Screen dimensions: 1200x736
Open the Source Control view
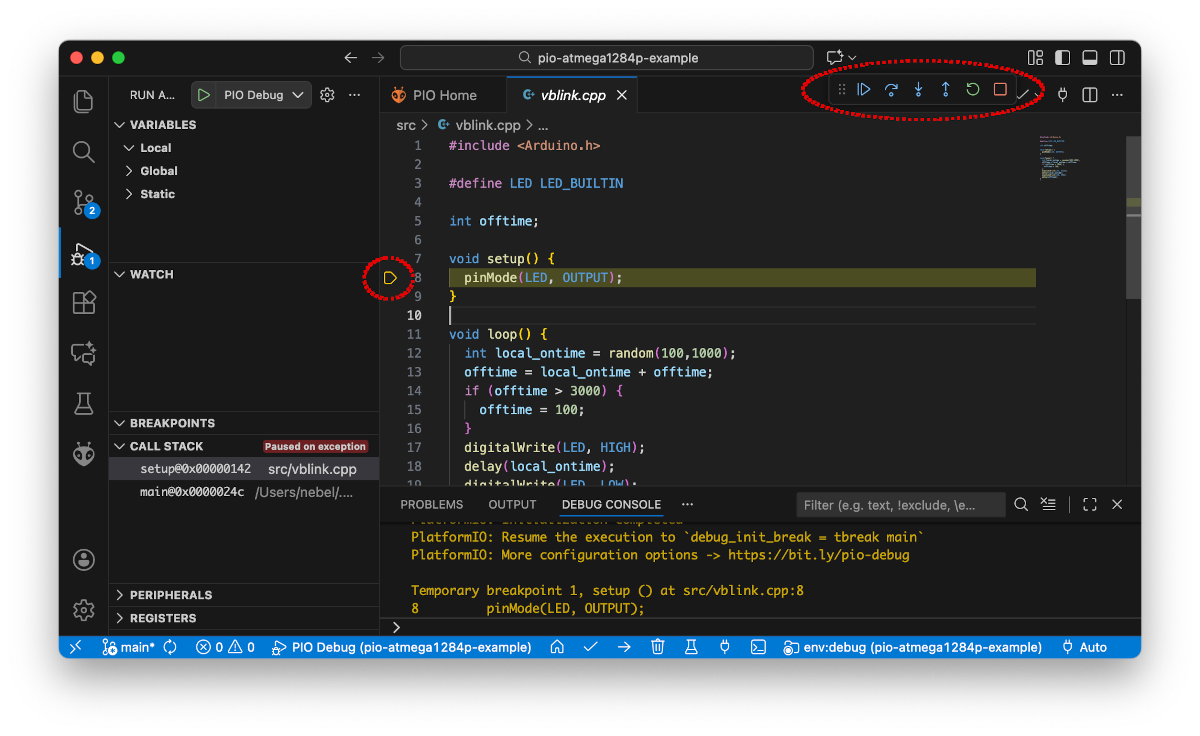pos(85,203)
